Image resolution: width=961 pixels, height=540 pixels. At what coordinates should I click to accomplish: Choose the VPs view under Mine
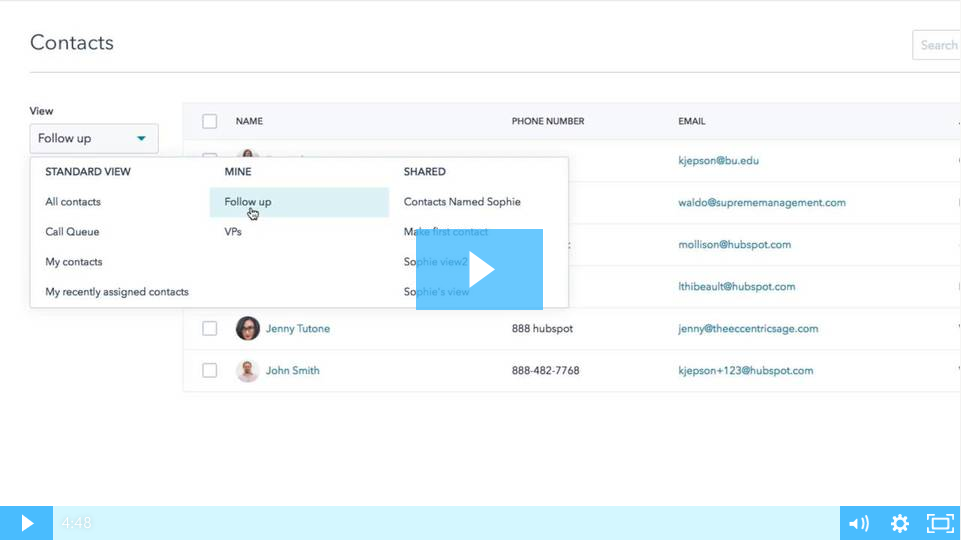[x=233, y=232]
